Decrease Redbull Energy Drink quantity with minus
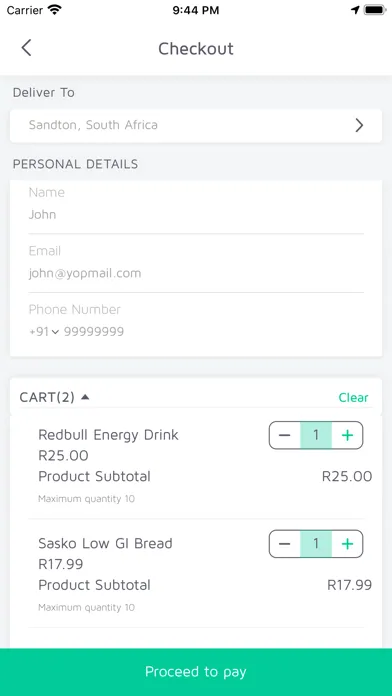Screen dimensions: 392x696 click(x=285, y=435)
